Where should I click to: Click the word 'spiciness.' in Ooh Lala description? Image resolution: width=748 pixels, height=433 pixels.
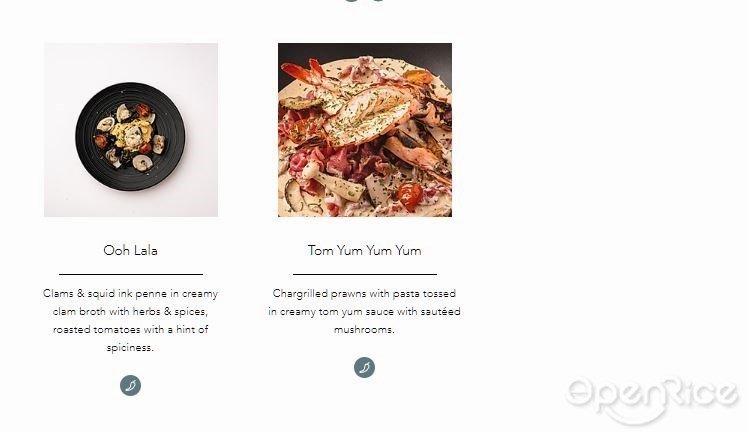(130, 348)
